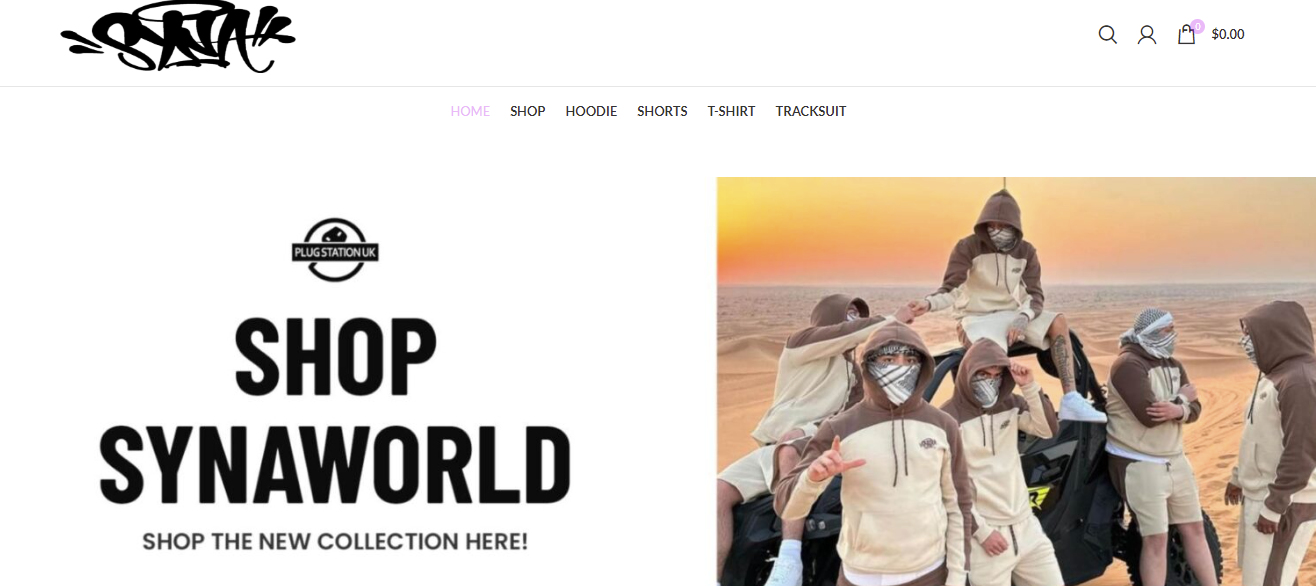Open the user account icon

point(1147,34)
